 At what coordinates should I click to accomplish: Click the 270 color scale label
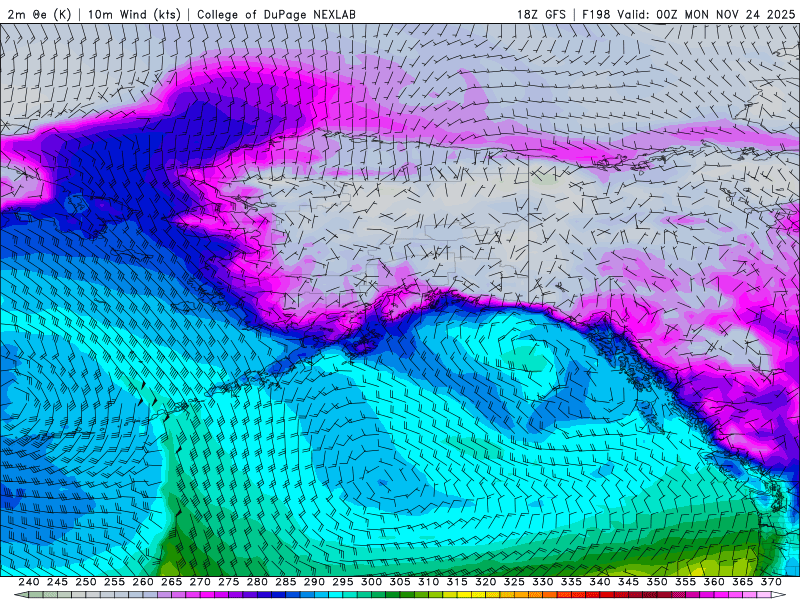[200, 582]
